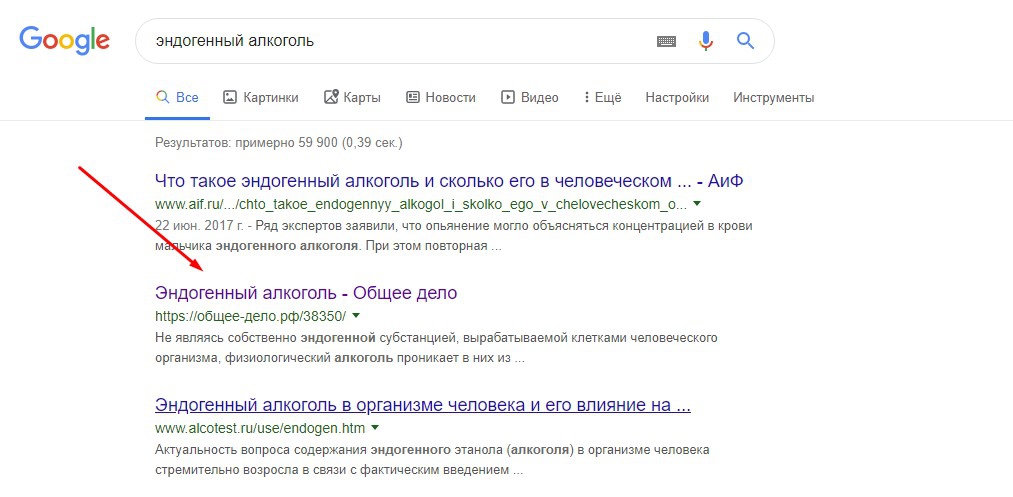Click the snippet starting 'Не являясь собственно'
The image size is (1013, 497).
click(x=436, y=348)
